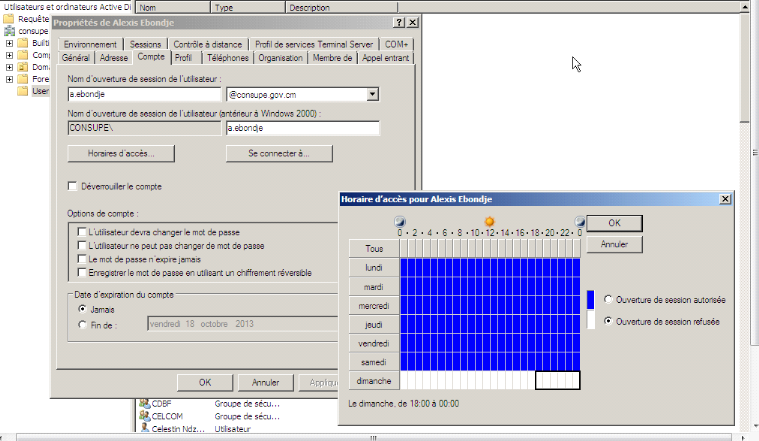Screen dimensions: 759x441
Task: Select the 'dimanche' row header
Action: pos(373,381)
